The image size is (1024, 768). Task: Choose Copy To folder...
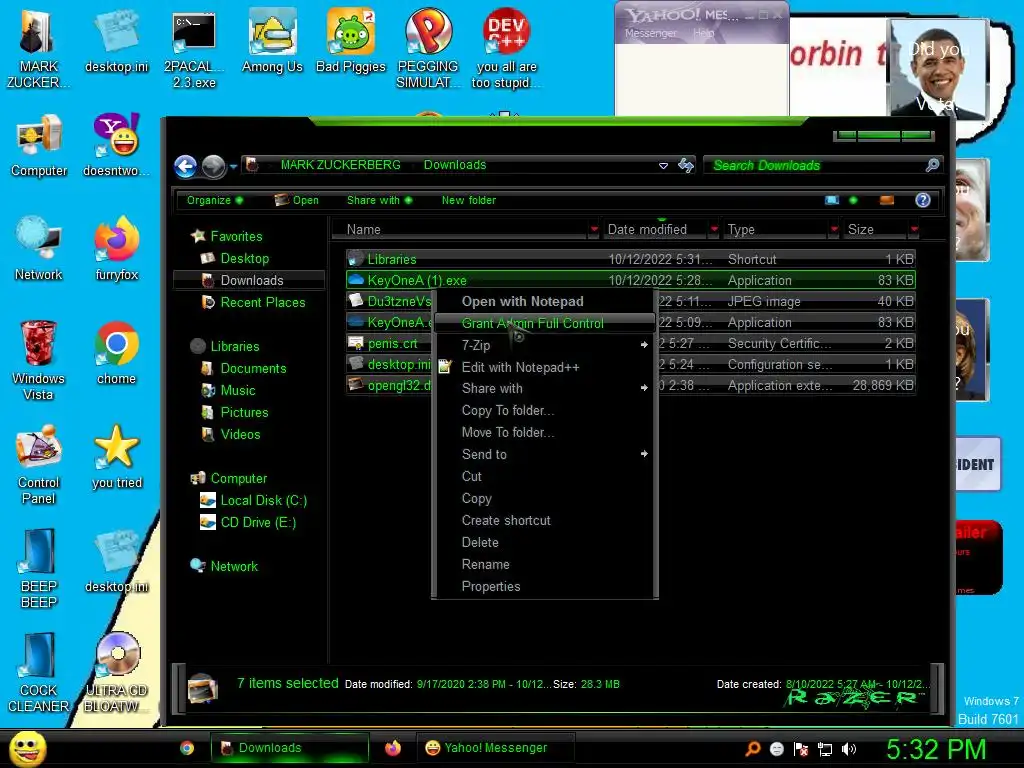pos(544,411)
